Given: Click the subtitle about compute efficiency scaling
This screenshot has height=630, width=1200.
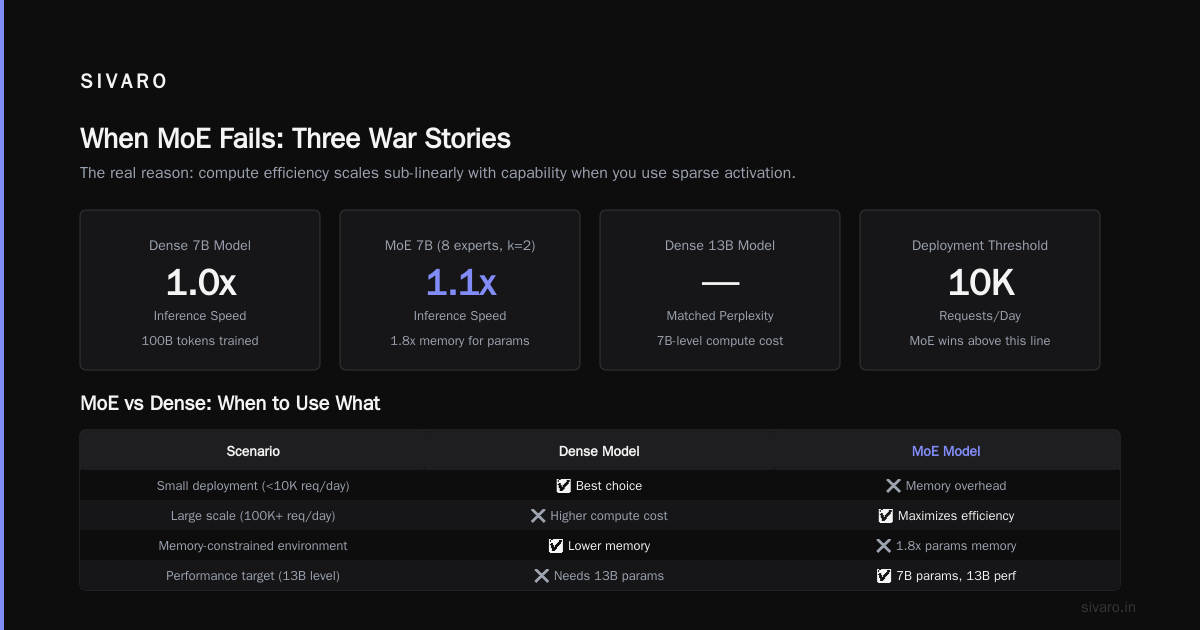Looking at the screenshot, I should pos(438,173).
